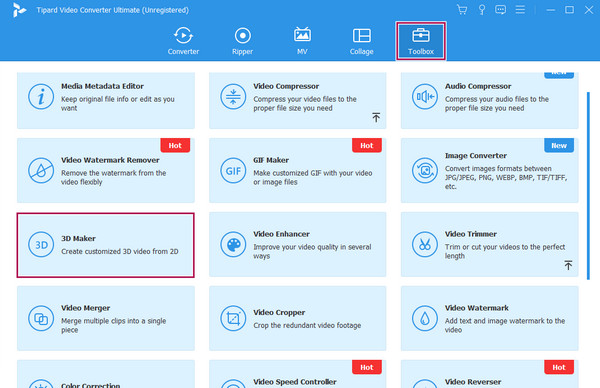600x388 pixels.
Task: Open the hamburger menu
Action: pyautogui.click(x=520, y=10)
